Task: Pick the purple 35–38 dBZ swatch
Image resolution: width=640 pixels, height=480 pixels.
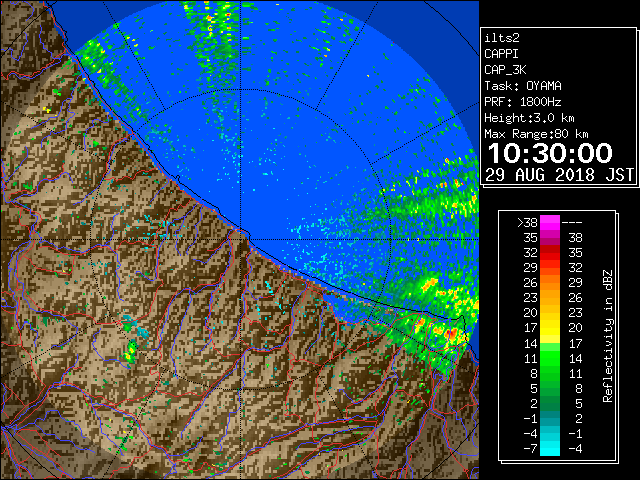Action: click(550, 238)
